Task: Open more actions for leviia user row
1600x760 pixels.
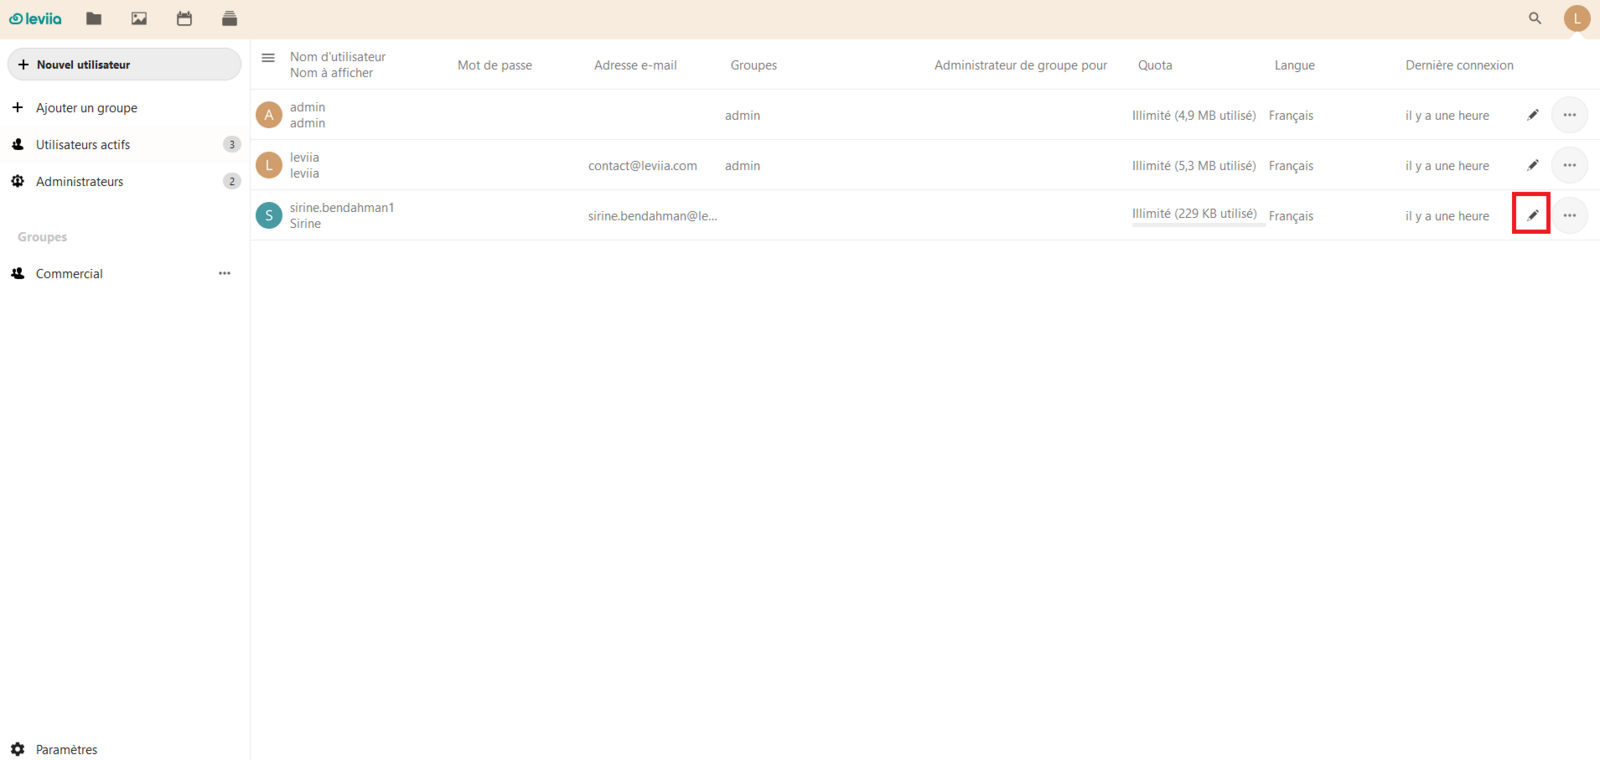Action: 1570,165
